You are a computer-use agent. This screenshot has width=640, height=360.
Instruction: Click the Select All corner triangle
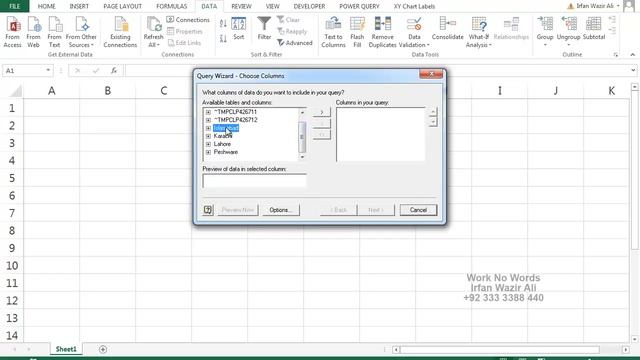pos(15,91)
